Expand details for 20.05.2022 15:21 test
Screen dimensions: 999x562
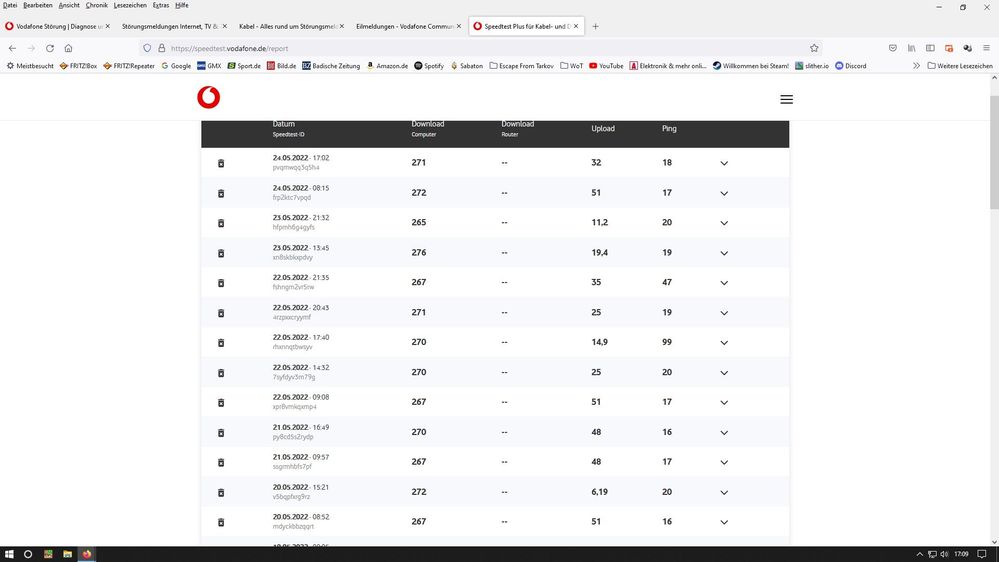click(x=724, y=493)
